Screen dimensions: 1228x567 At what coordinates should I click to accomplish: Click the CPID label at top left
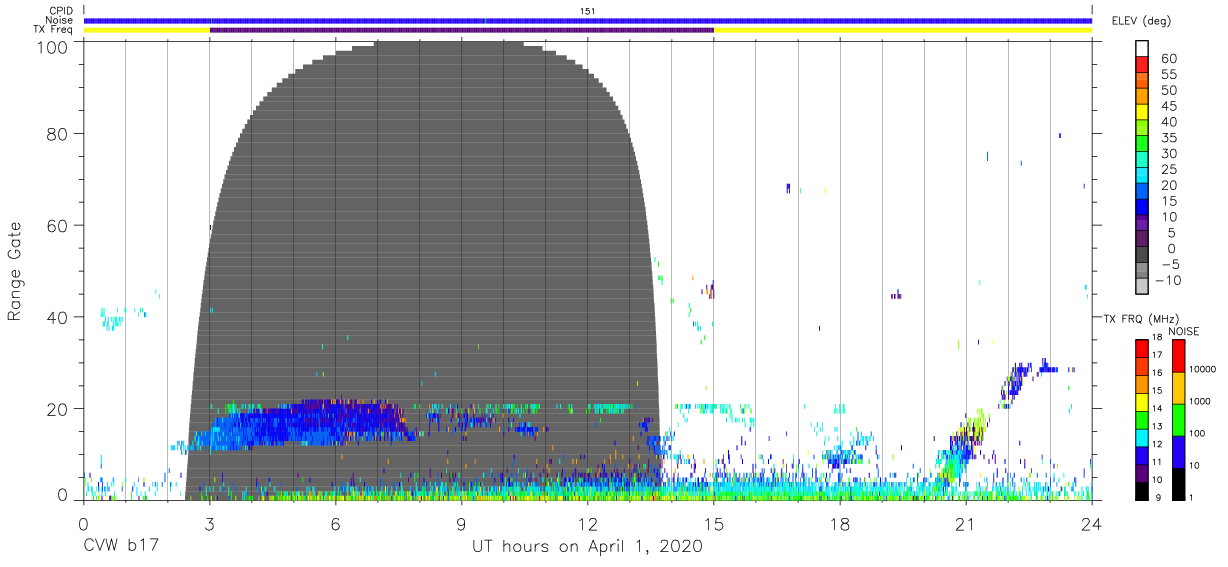pos(61,11)
